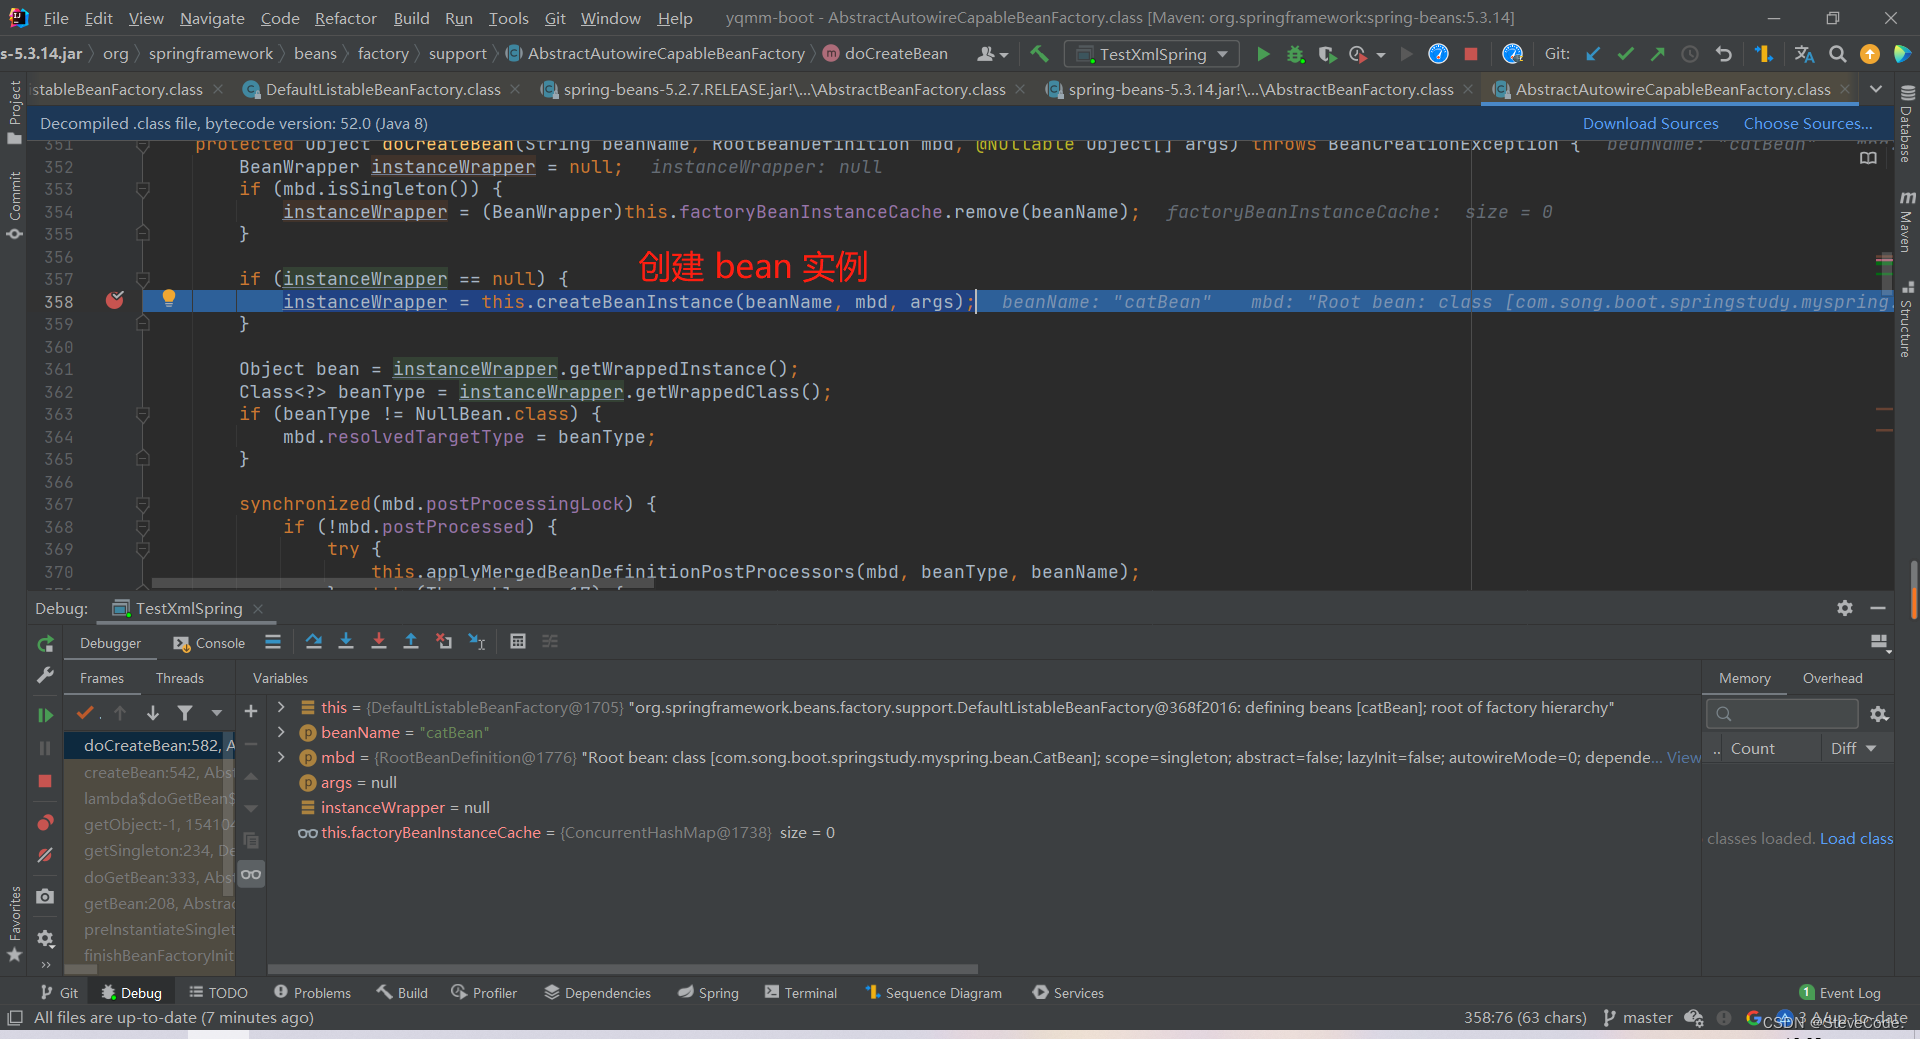Expand the mbd variable node
The height and width of the screenshot is (1039, 1920).
coord(281,757)
